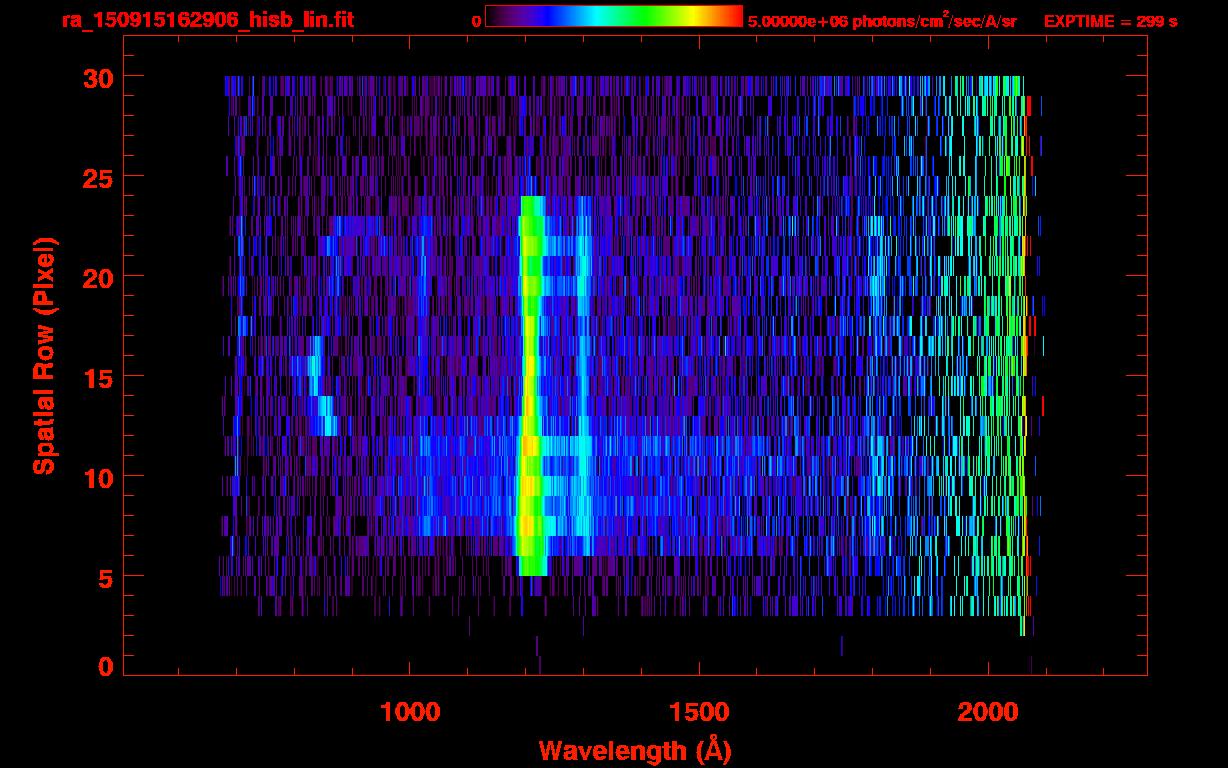1228x768 pixels.
Task: Click the x-axis tick label 1000
Action: 411,712
